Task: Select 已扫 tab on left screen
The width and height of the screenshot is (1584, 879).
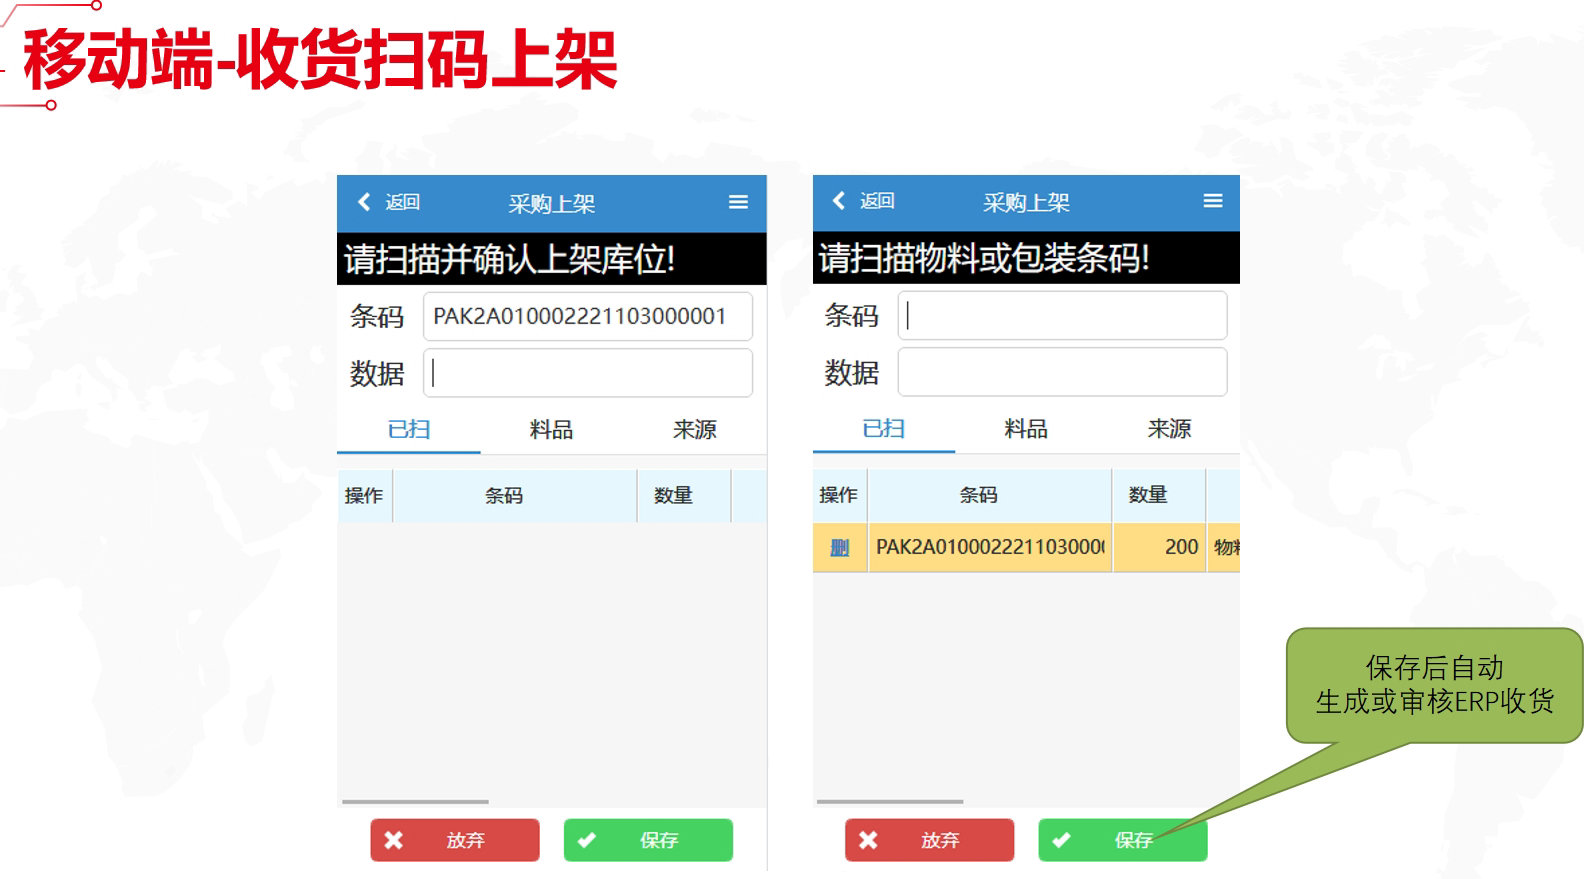Action: (409, 430)
